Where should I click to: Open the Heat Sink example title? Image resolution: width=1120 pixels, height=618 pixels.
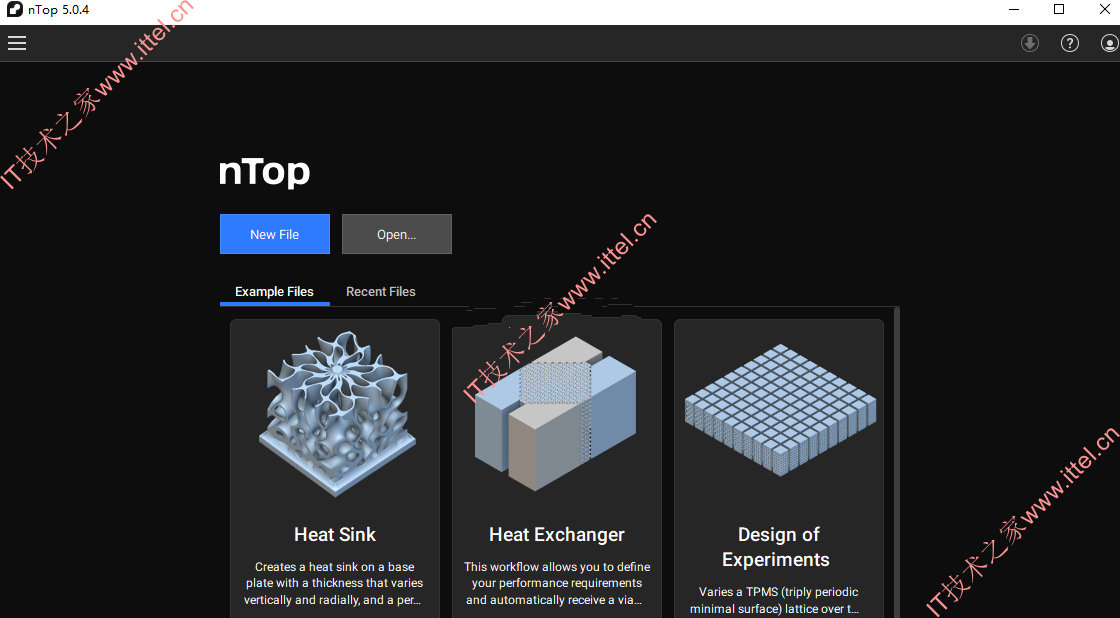335,534
